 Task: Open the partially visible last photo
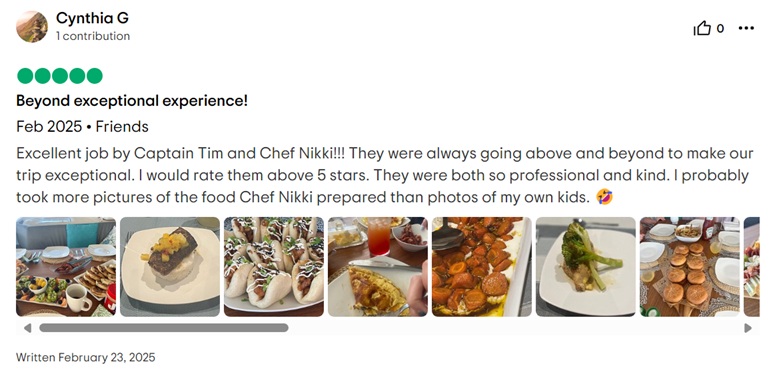[752, 267]
